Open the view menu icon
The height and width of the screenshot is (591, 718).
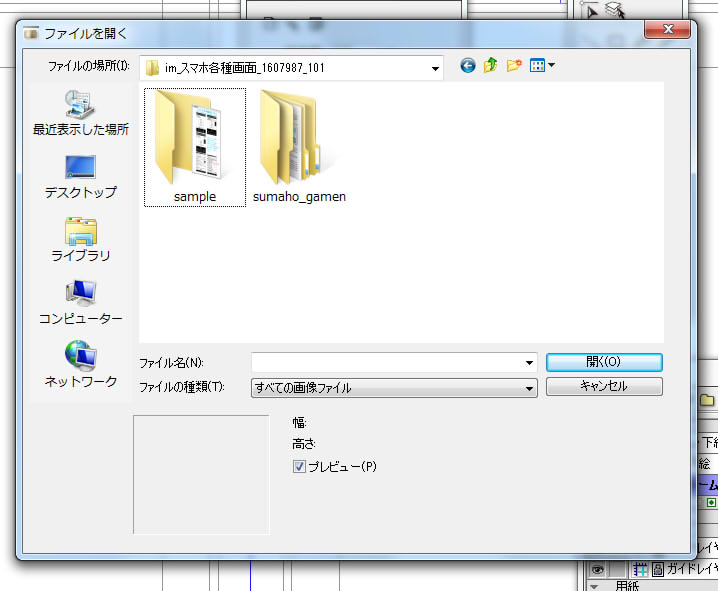tap(537, 66)
